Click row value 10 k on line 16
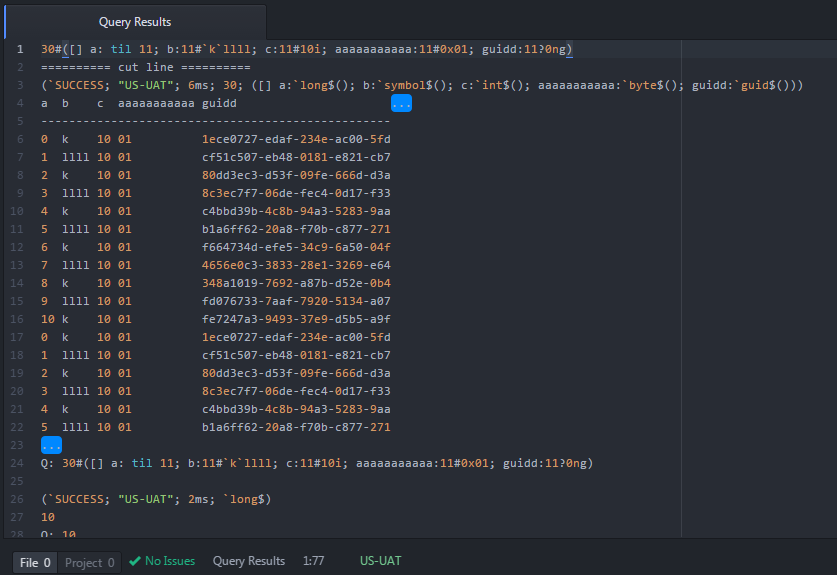Image resolution: width=837 pixels, height=575 pixels. coord(55,319)
